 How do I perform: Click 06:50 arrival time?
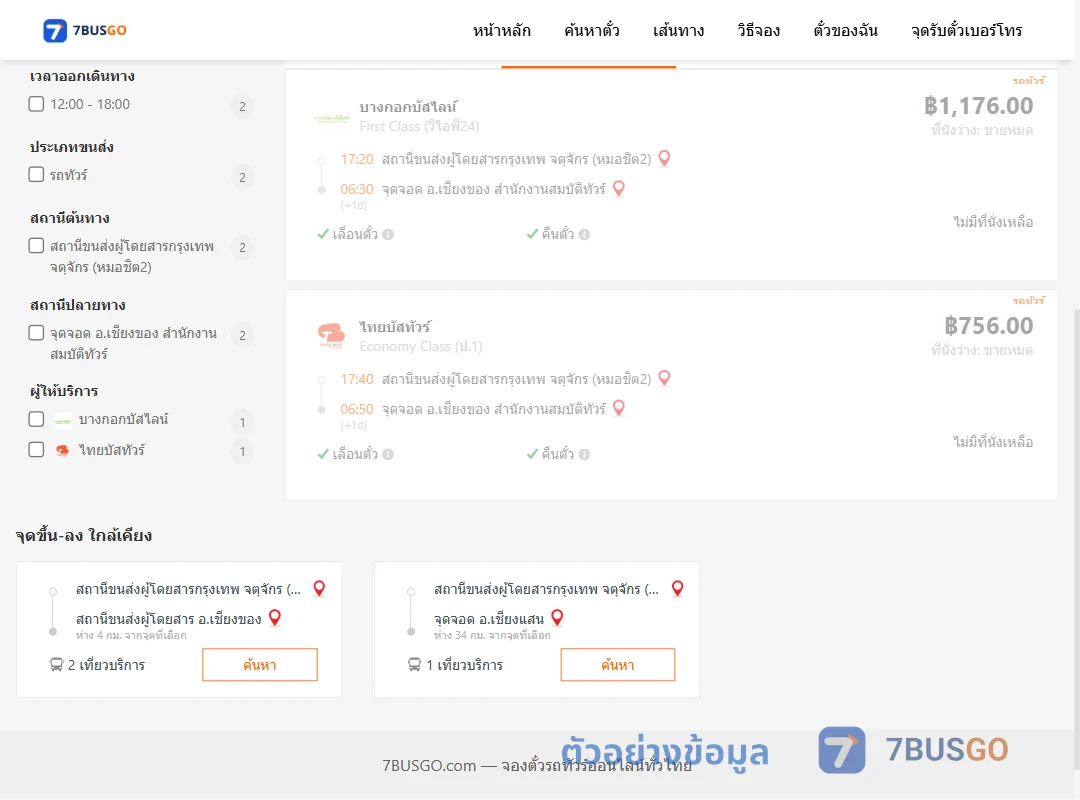click(357, 409)
